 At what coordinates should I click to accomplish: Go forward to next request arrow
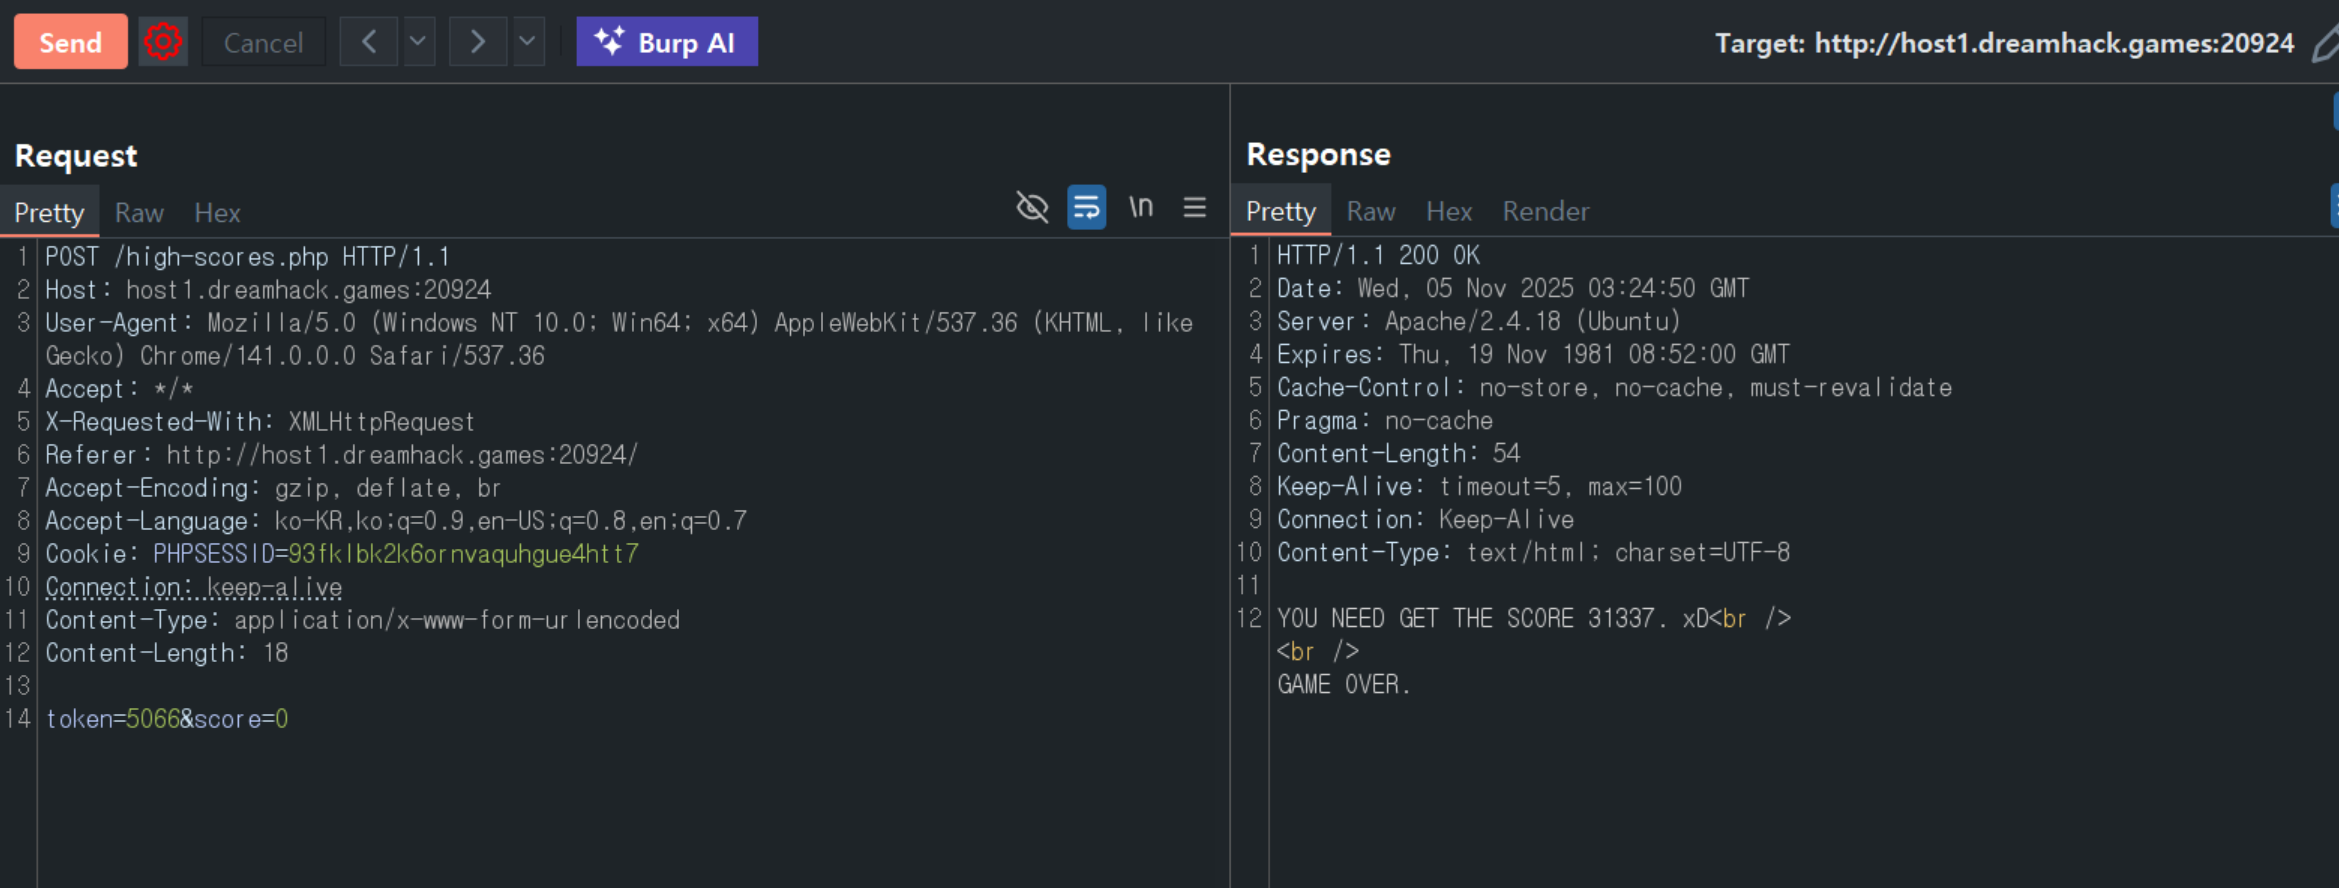tap(478, 42)
